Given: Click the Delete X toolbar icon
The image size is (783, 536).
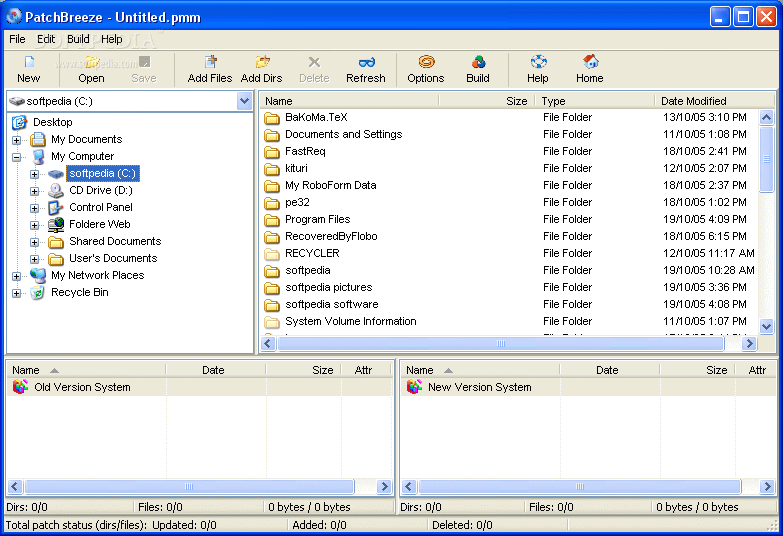Looking at the screenshot, I should [x=314, y=62].
